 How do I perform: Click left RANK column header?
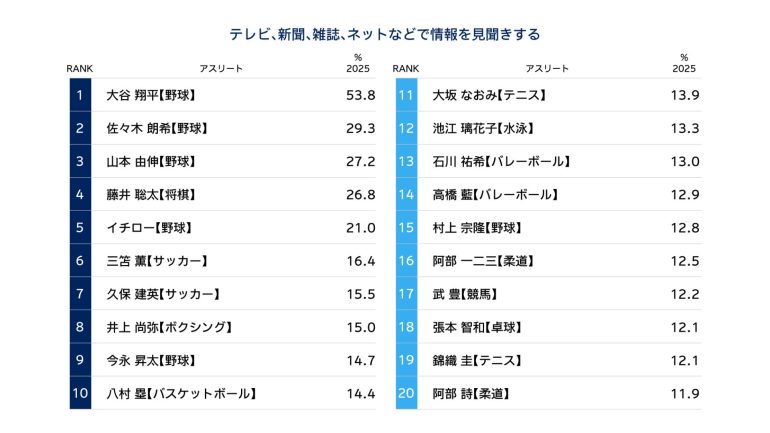coord(79,68)
